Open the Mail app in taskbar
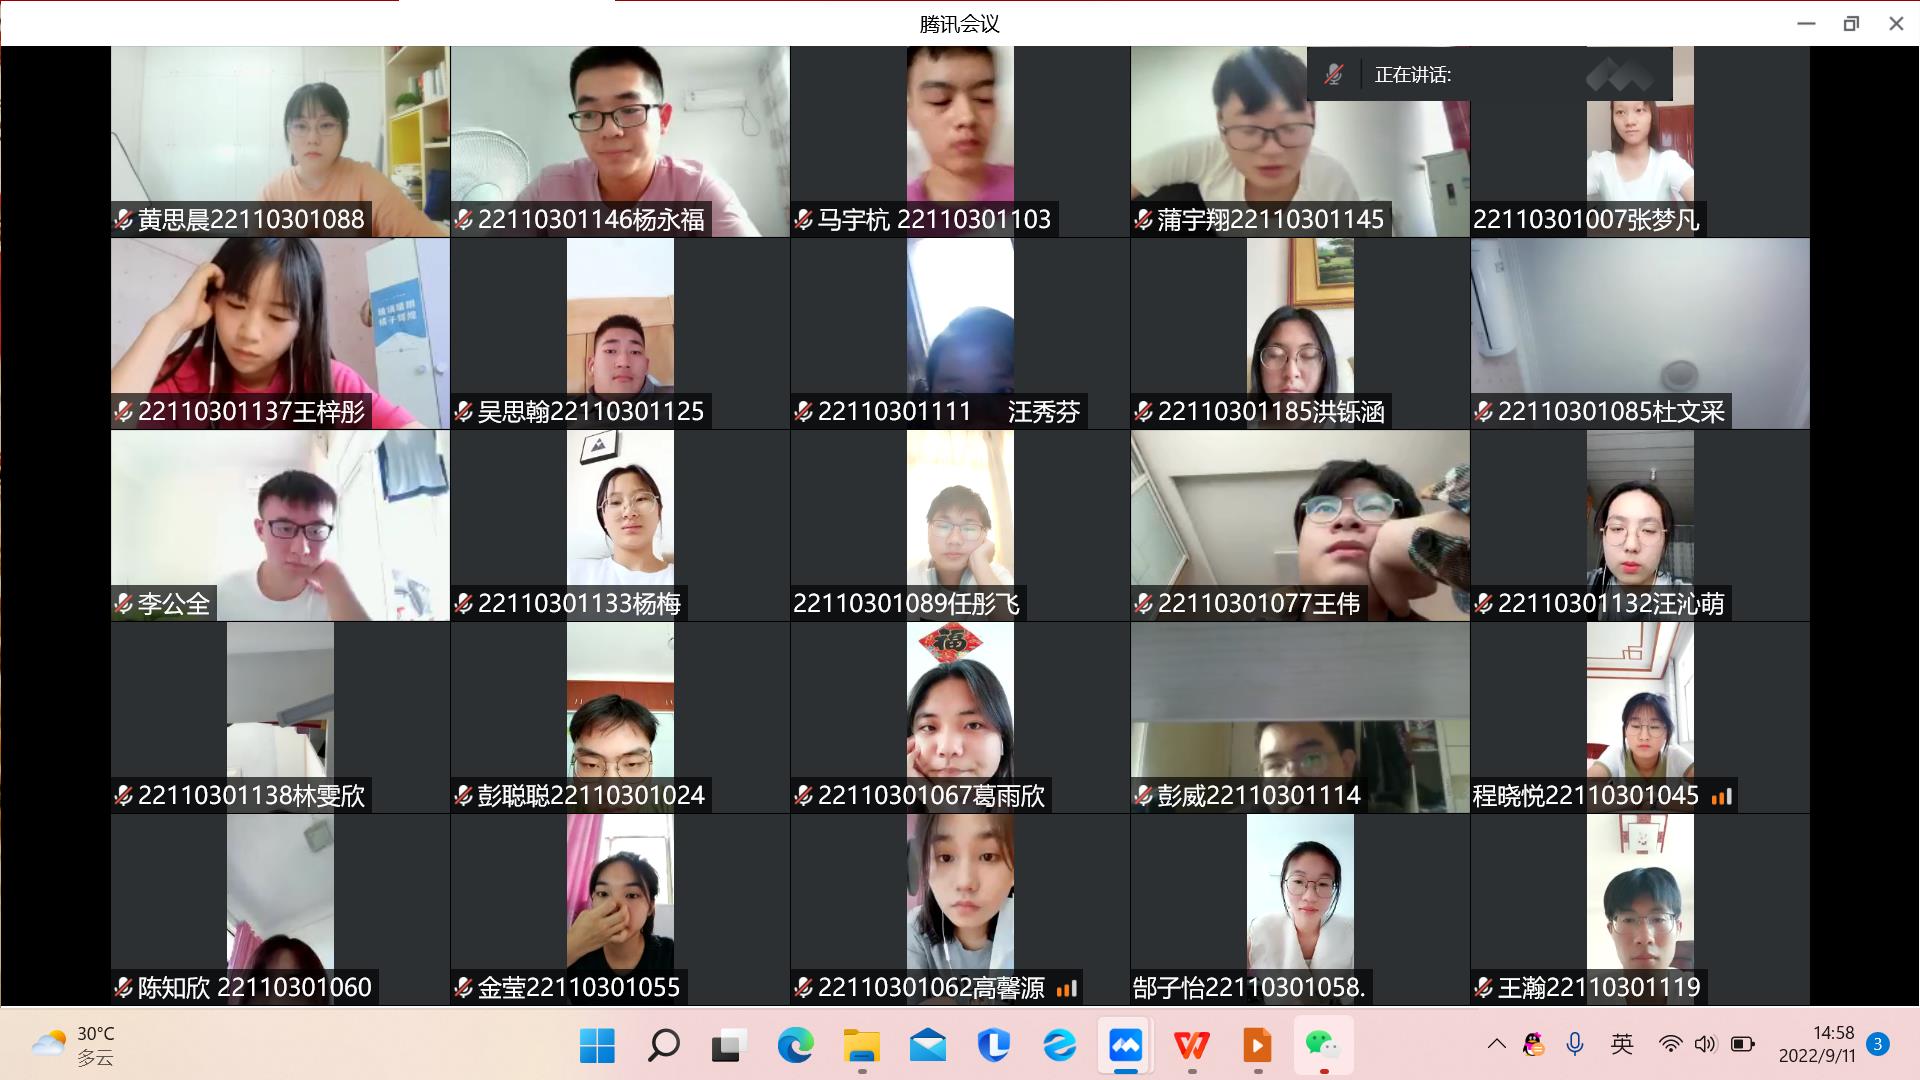Viewport: 1920px width, 1080px height. pyautogui.click(x=928, y=1046)
